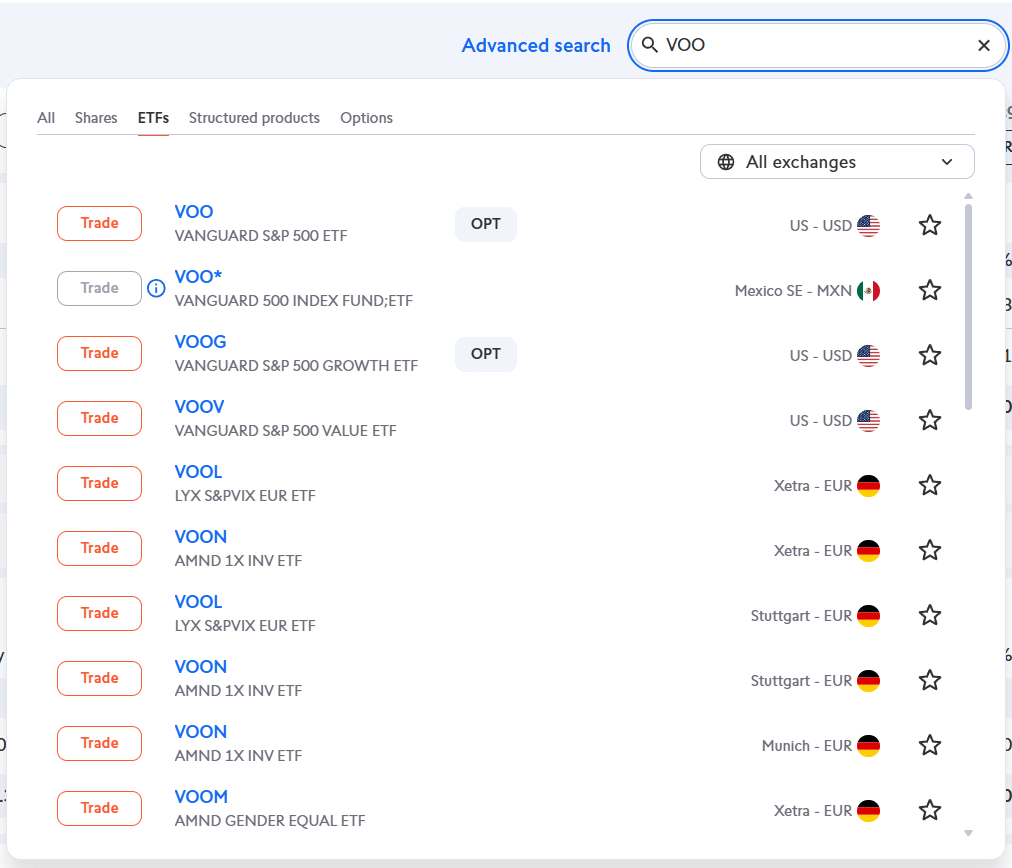Image resolution: width=1012 pixels, height=868 pixels.
Task: Click the US flag on VOO row
Action: tap(869, 226)
